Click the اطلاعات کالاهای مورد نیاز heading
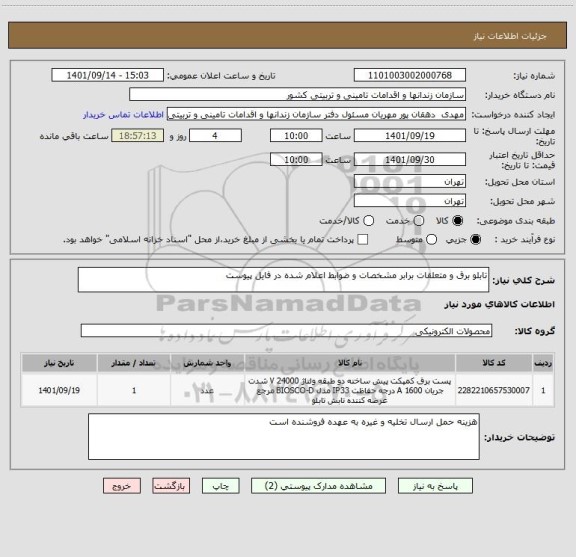This screenshot has width=576, height=557. [499, 304]
